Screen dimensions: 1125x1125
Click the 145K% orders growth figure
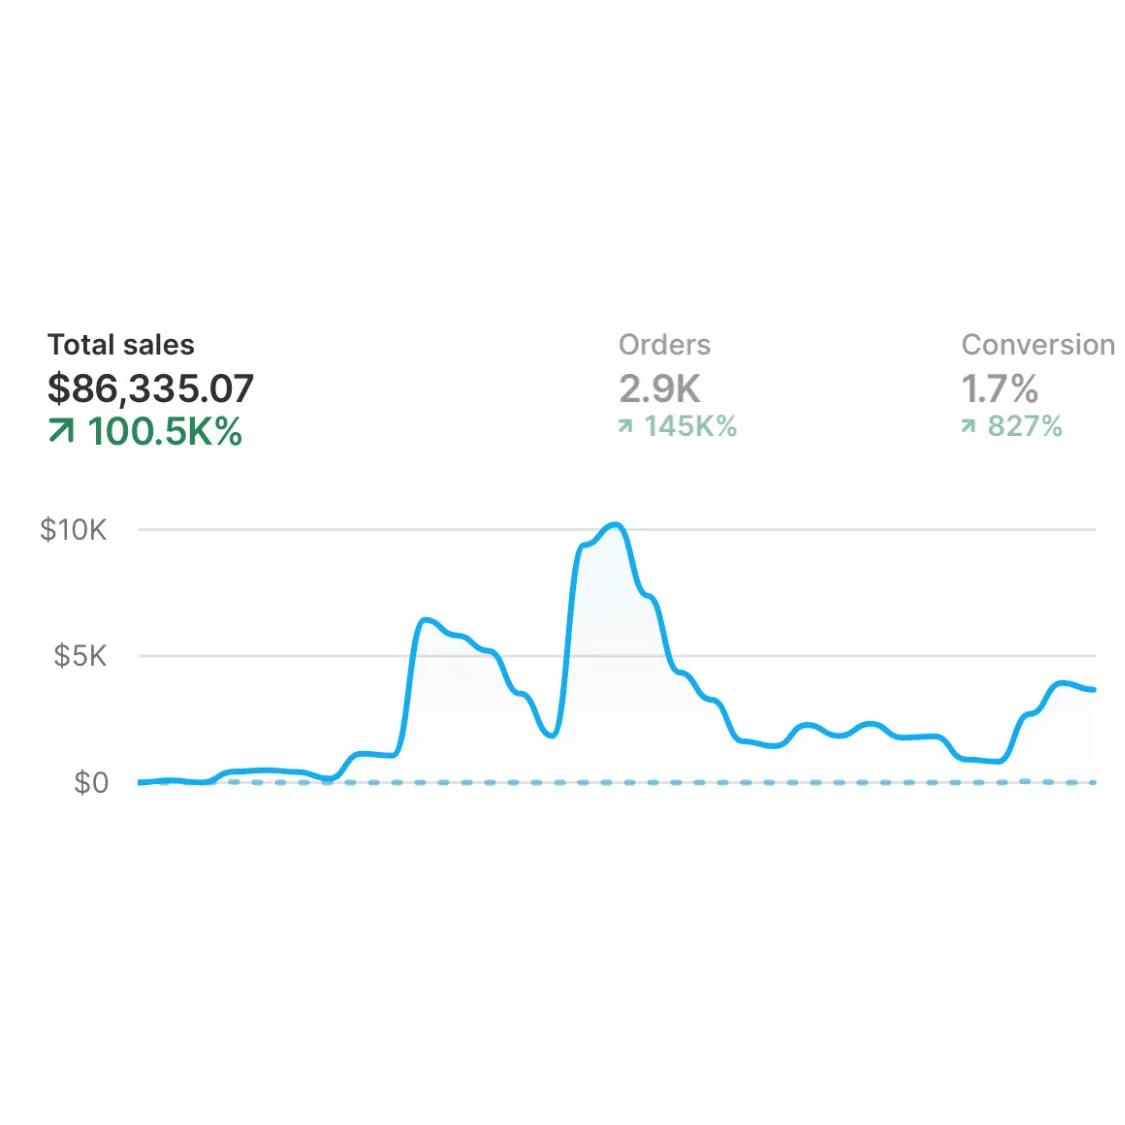click(x=690, y=427)
